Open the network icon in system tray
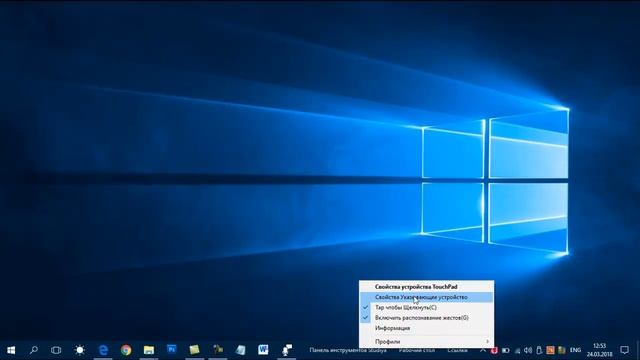The height and width of the screenshot is (360, 640). 517,350
